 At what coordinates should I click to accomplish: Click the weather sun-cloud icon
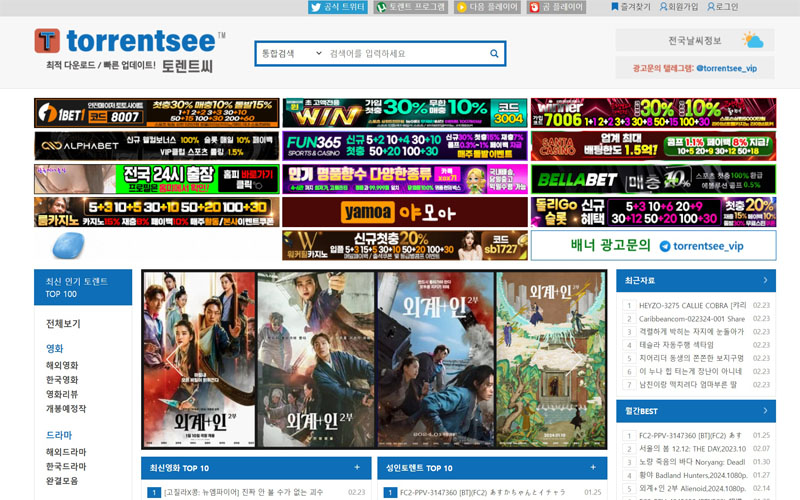[x=753, y=40]
